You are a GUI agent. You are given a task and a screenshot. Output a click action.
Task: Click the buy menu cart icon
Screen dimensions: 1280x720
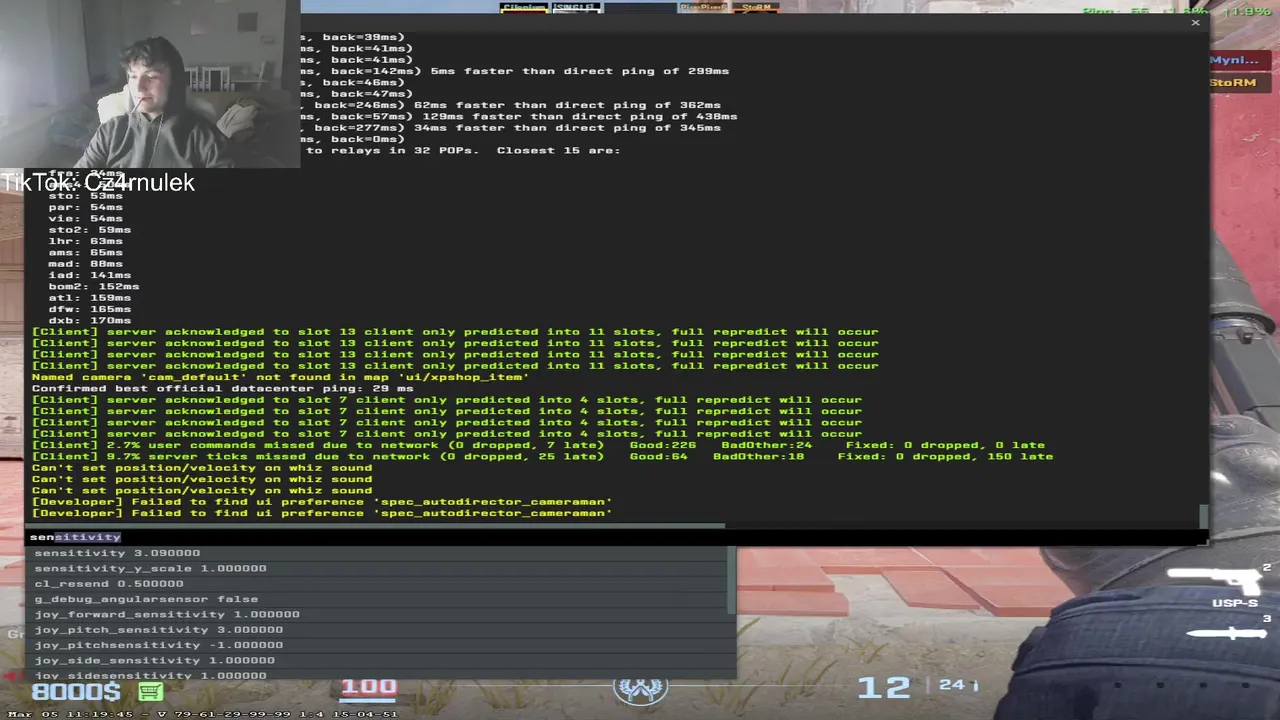pyautogui.click(x=150, y=691)
